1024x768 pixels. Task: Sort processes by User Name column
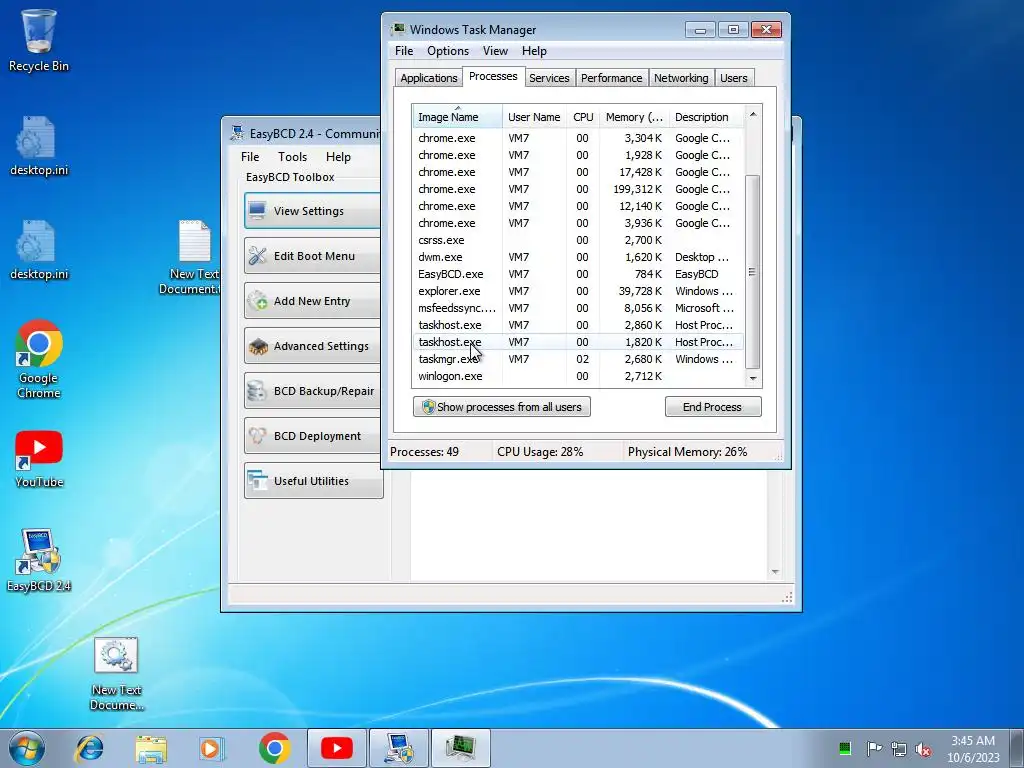534,117
